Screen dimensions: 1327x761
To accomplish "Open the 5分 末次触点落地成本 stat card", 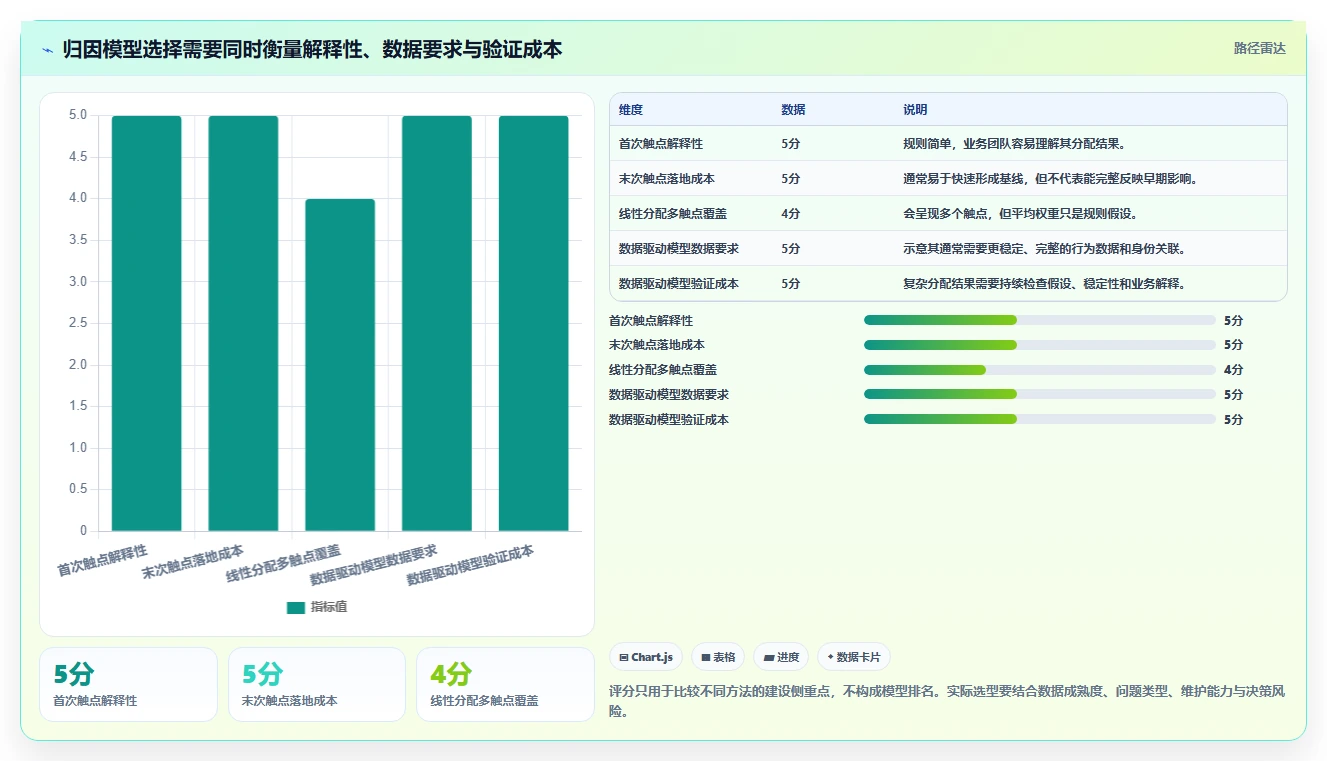I will pos(317,685).
